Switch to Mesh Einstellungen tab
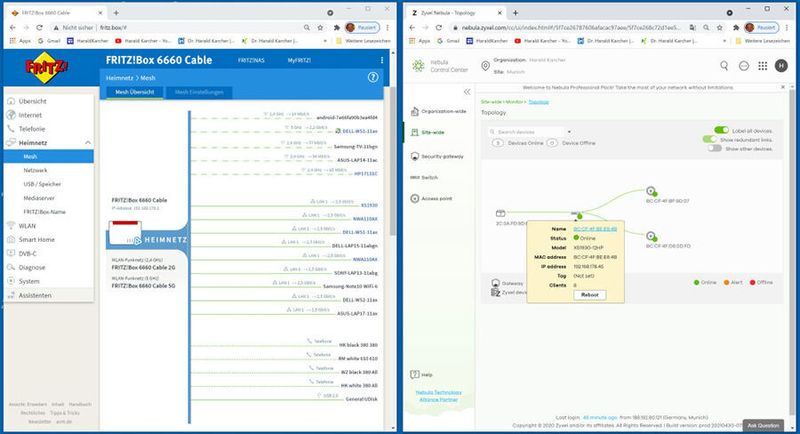 coord(199,92)
